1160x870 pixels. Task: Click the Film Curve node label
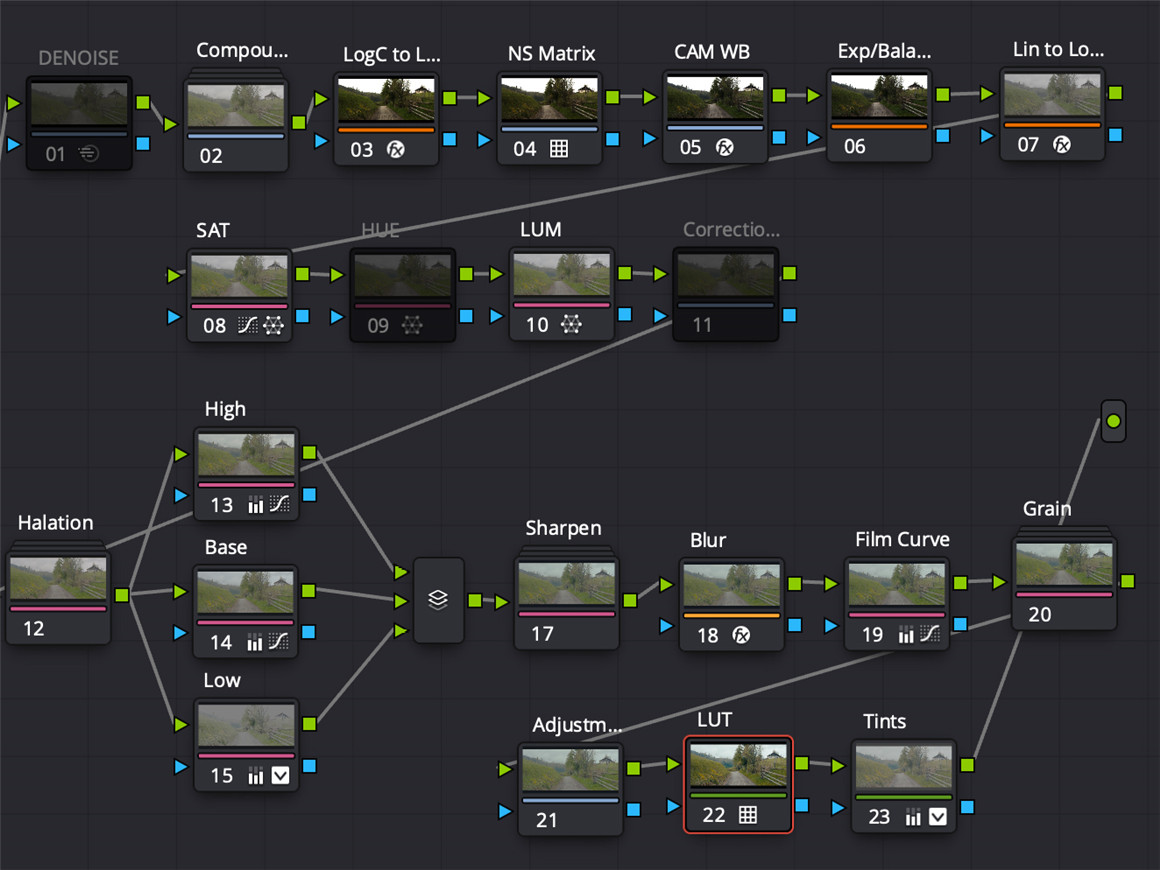click(x=902, y=540)
